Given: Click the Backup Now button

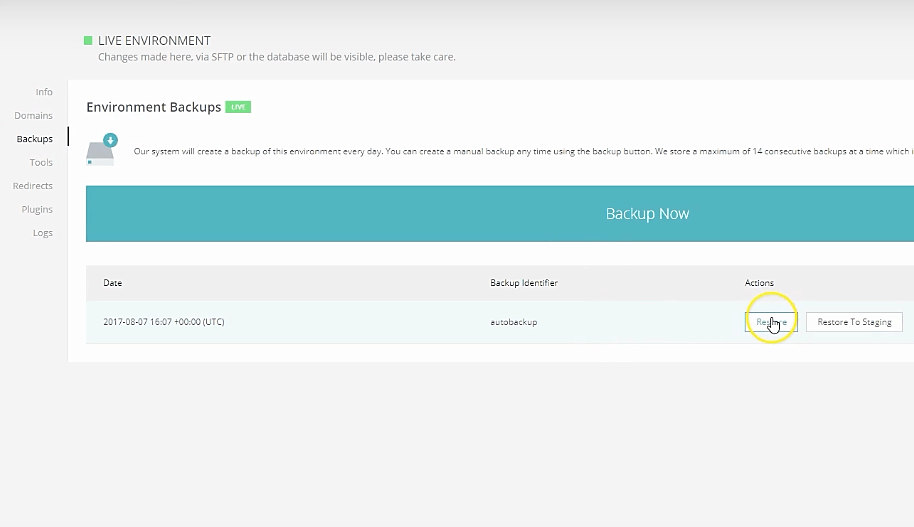Looking at the screenshot, I should tap(500, 213).
